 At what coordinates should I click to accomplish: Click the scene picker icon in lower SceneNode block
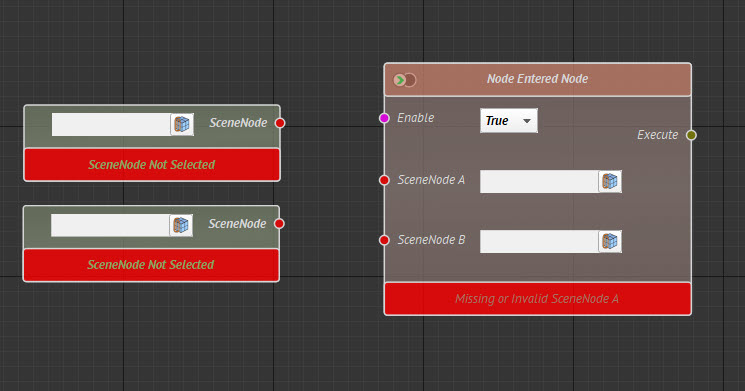point(181,225)
